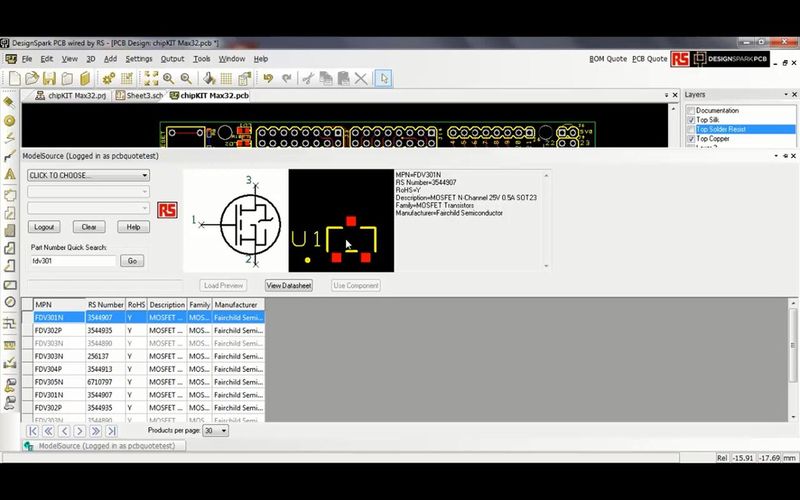Select the Add Rectangle shape tool
Image resolution: width=800 pixels, height=500 pixels.
point(9,285)
